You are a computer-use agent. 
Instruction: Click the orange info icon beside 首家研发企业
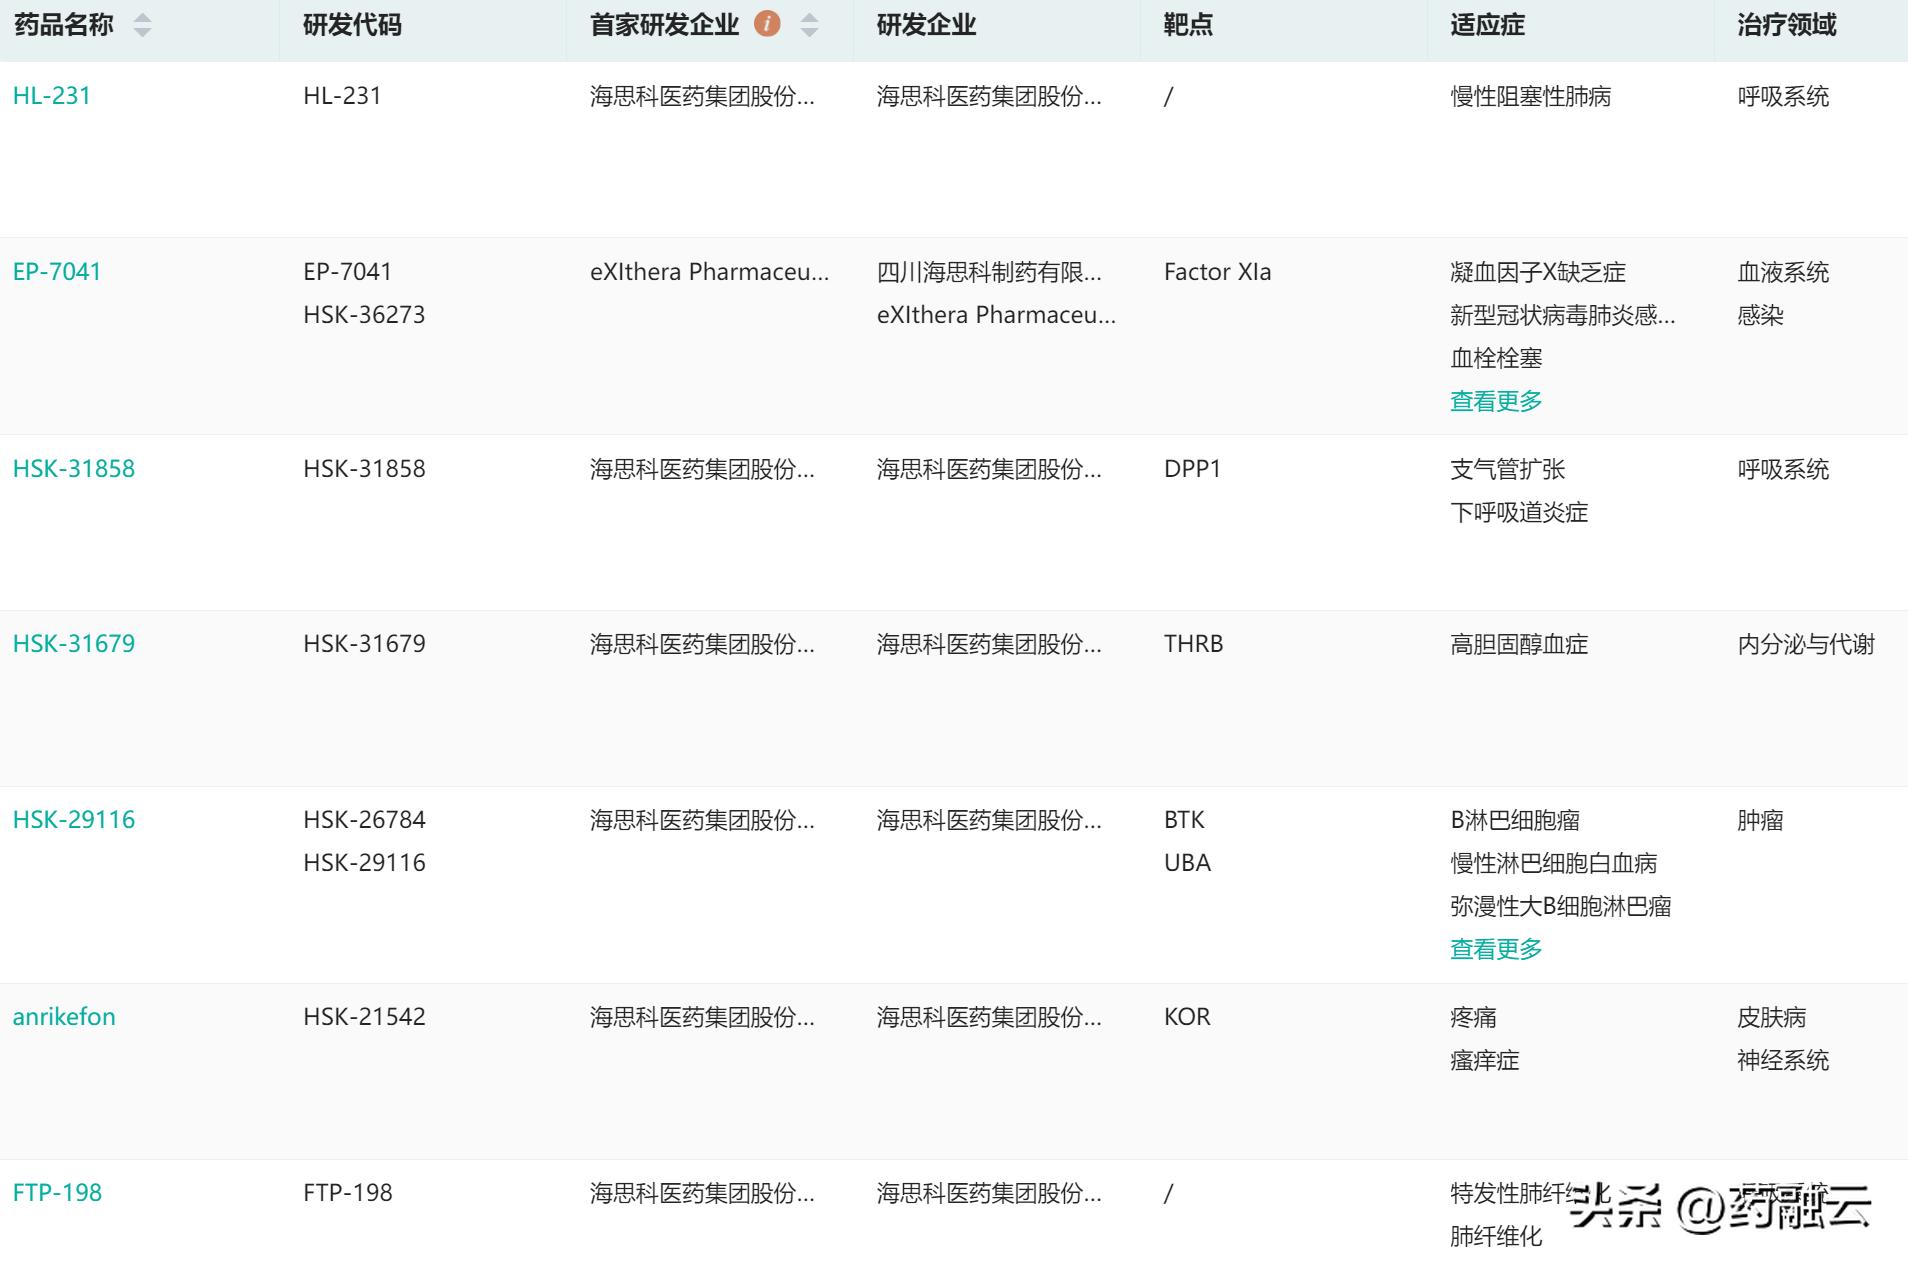[x=766, y=24]
